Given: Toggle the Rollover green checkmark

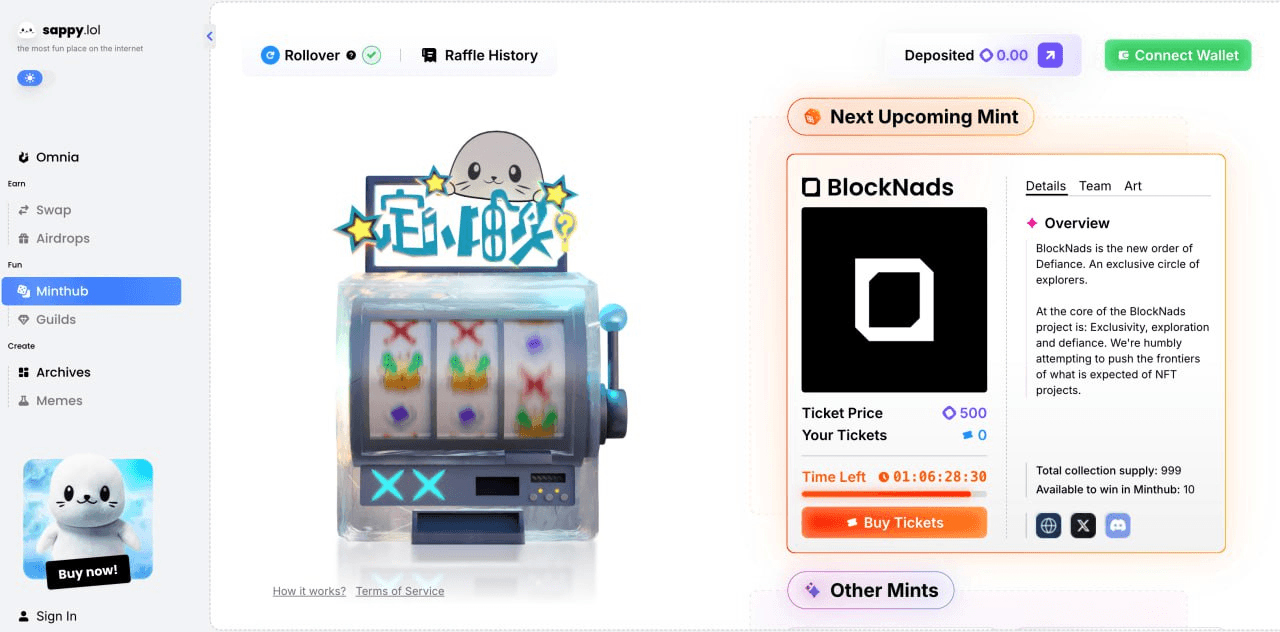Looking at the screenshot, I should [372, 56].
